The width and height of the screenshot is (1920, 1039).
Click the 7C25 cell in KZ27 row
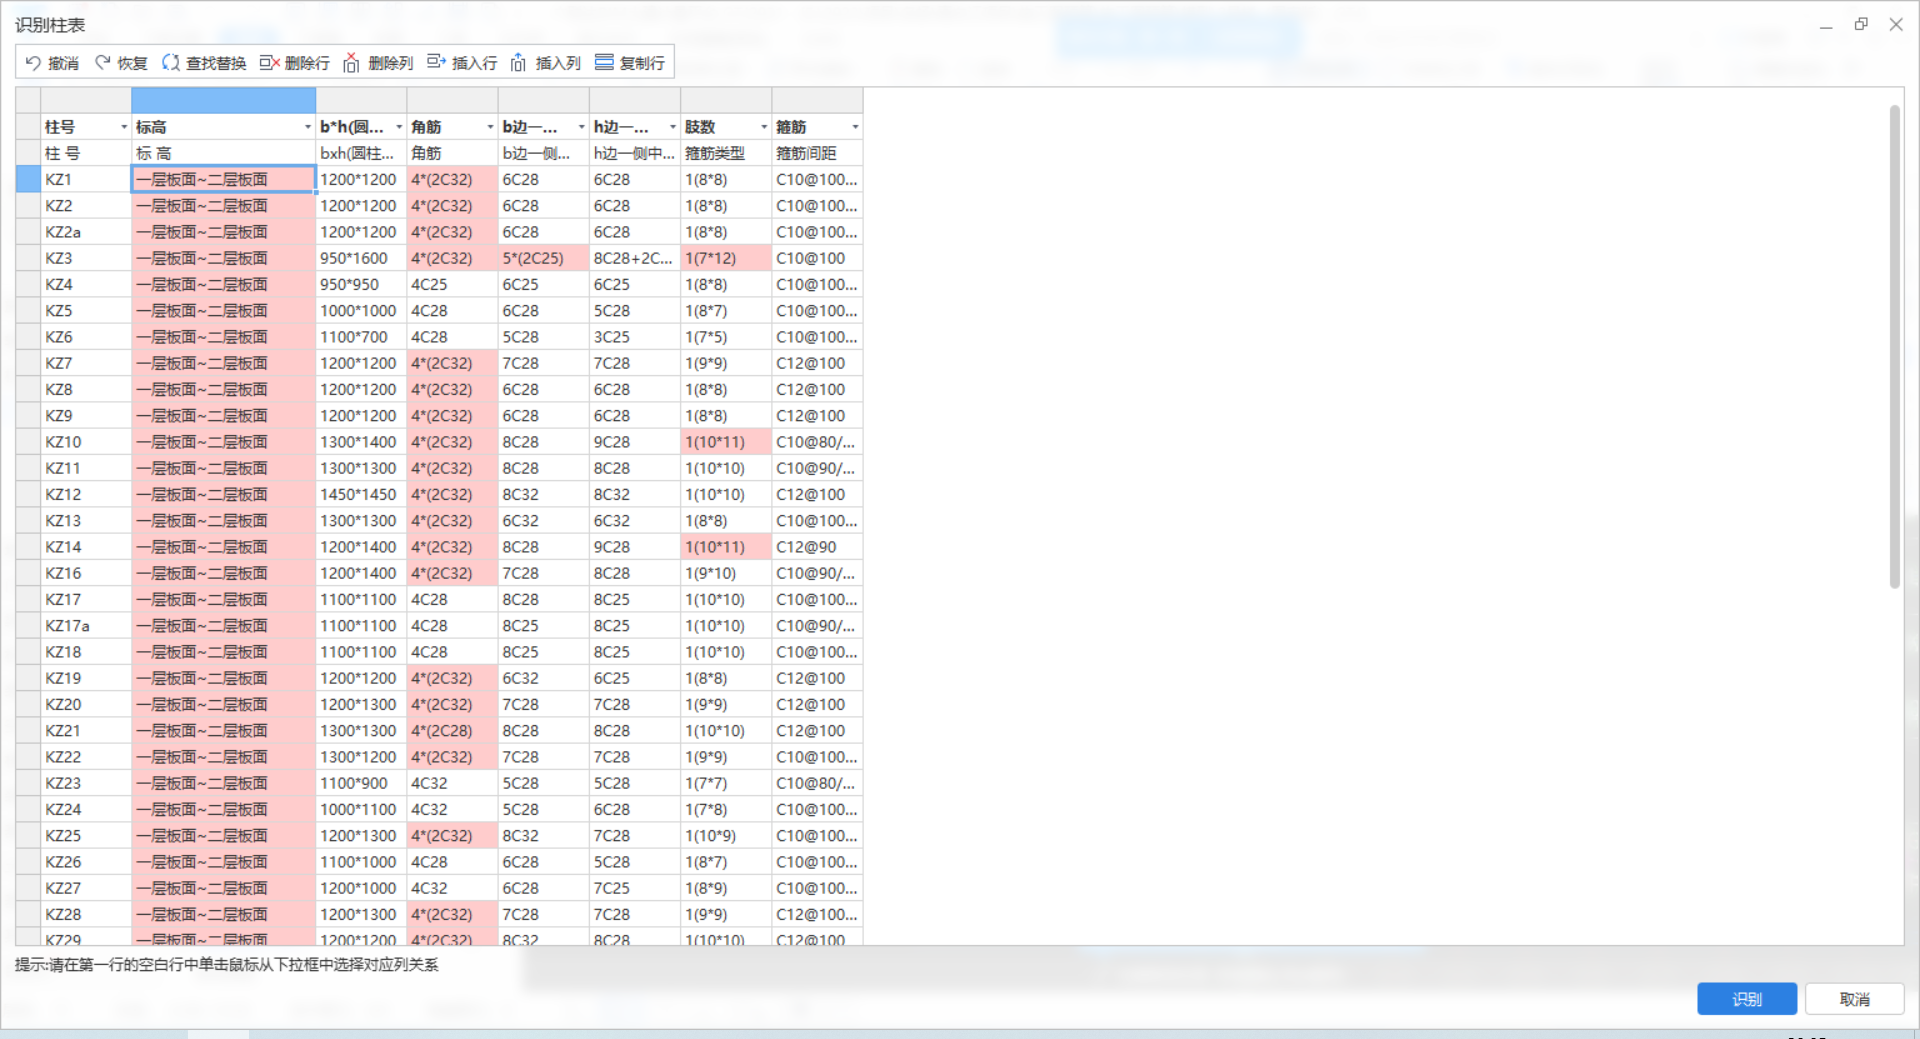[x=635, y=888]
